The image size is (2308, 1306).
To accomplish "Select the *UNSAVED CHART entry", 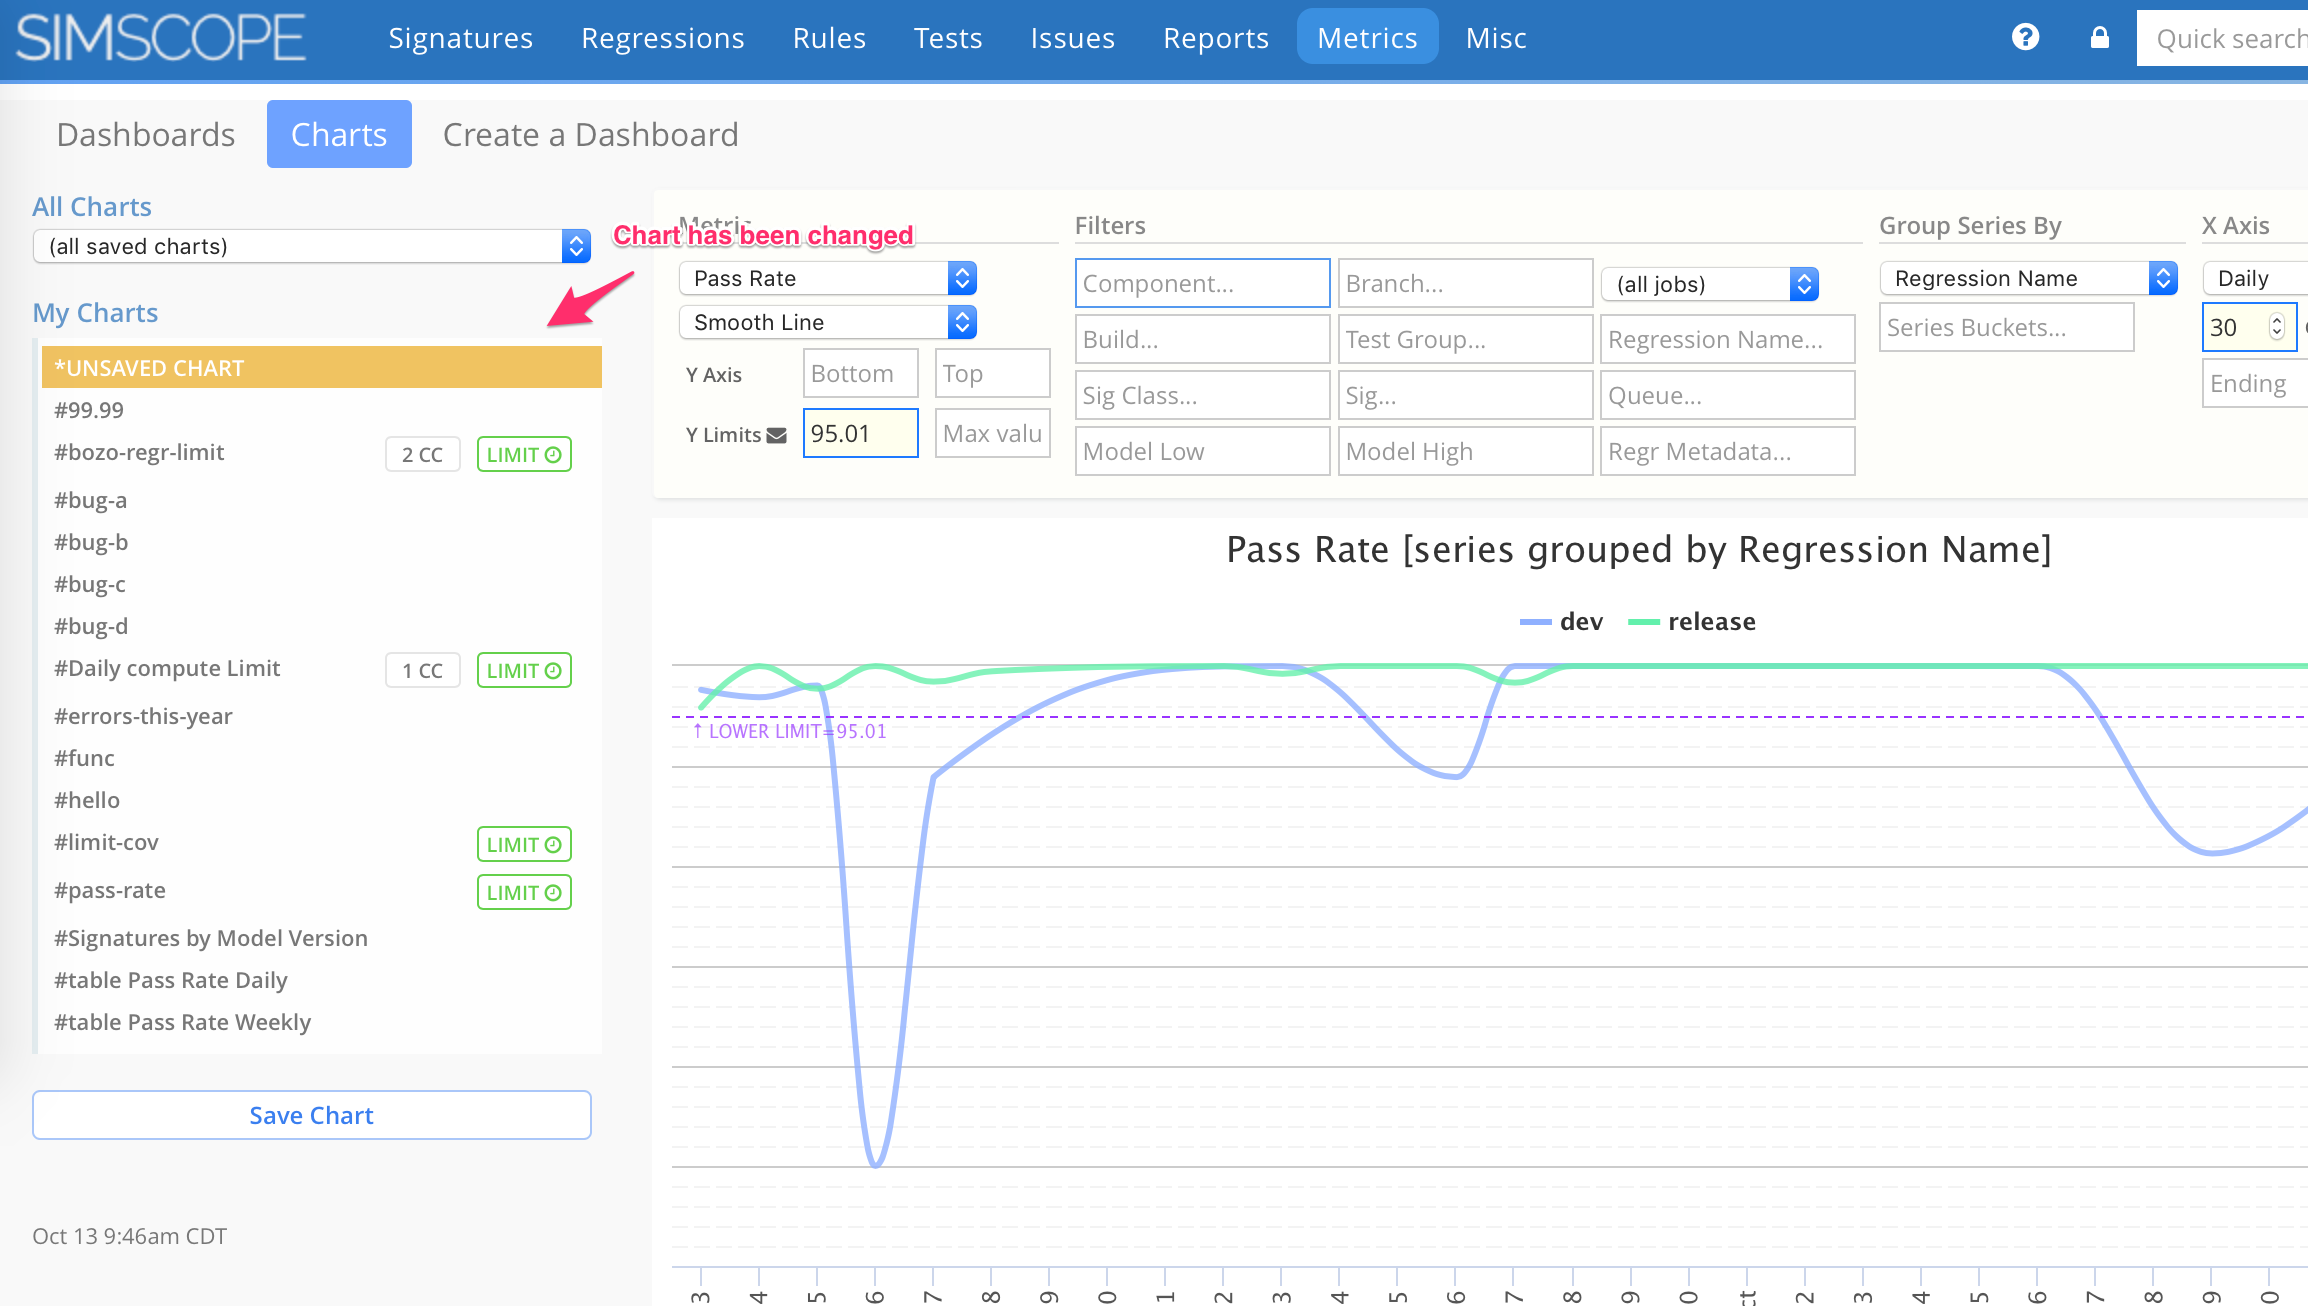I will [x=322, y=367].
